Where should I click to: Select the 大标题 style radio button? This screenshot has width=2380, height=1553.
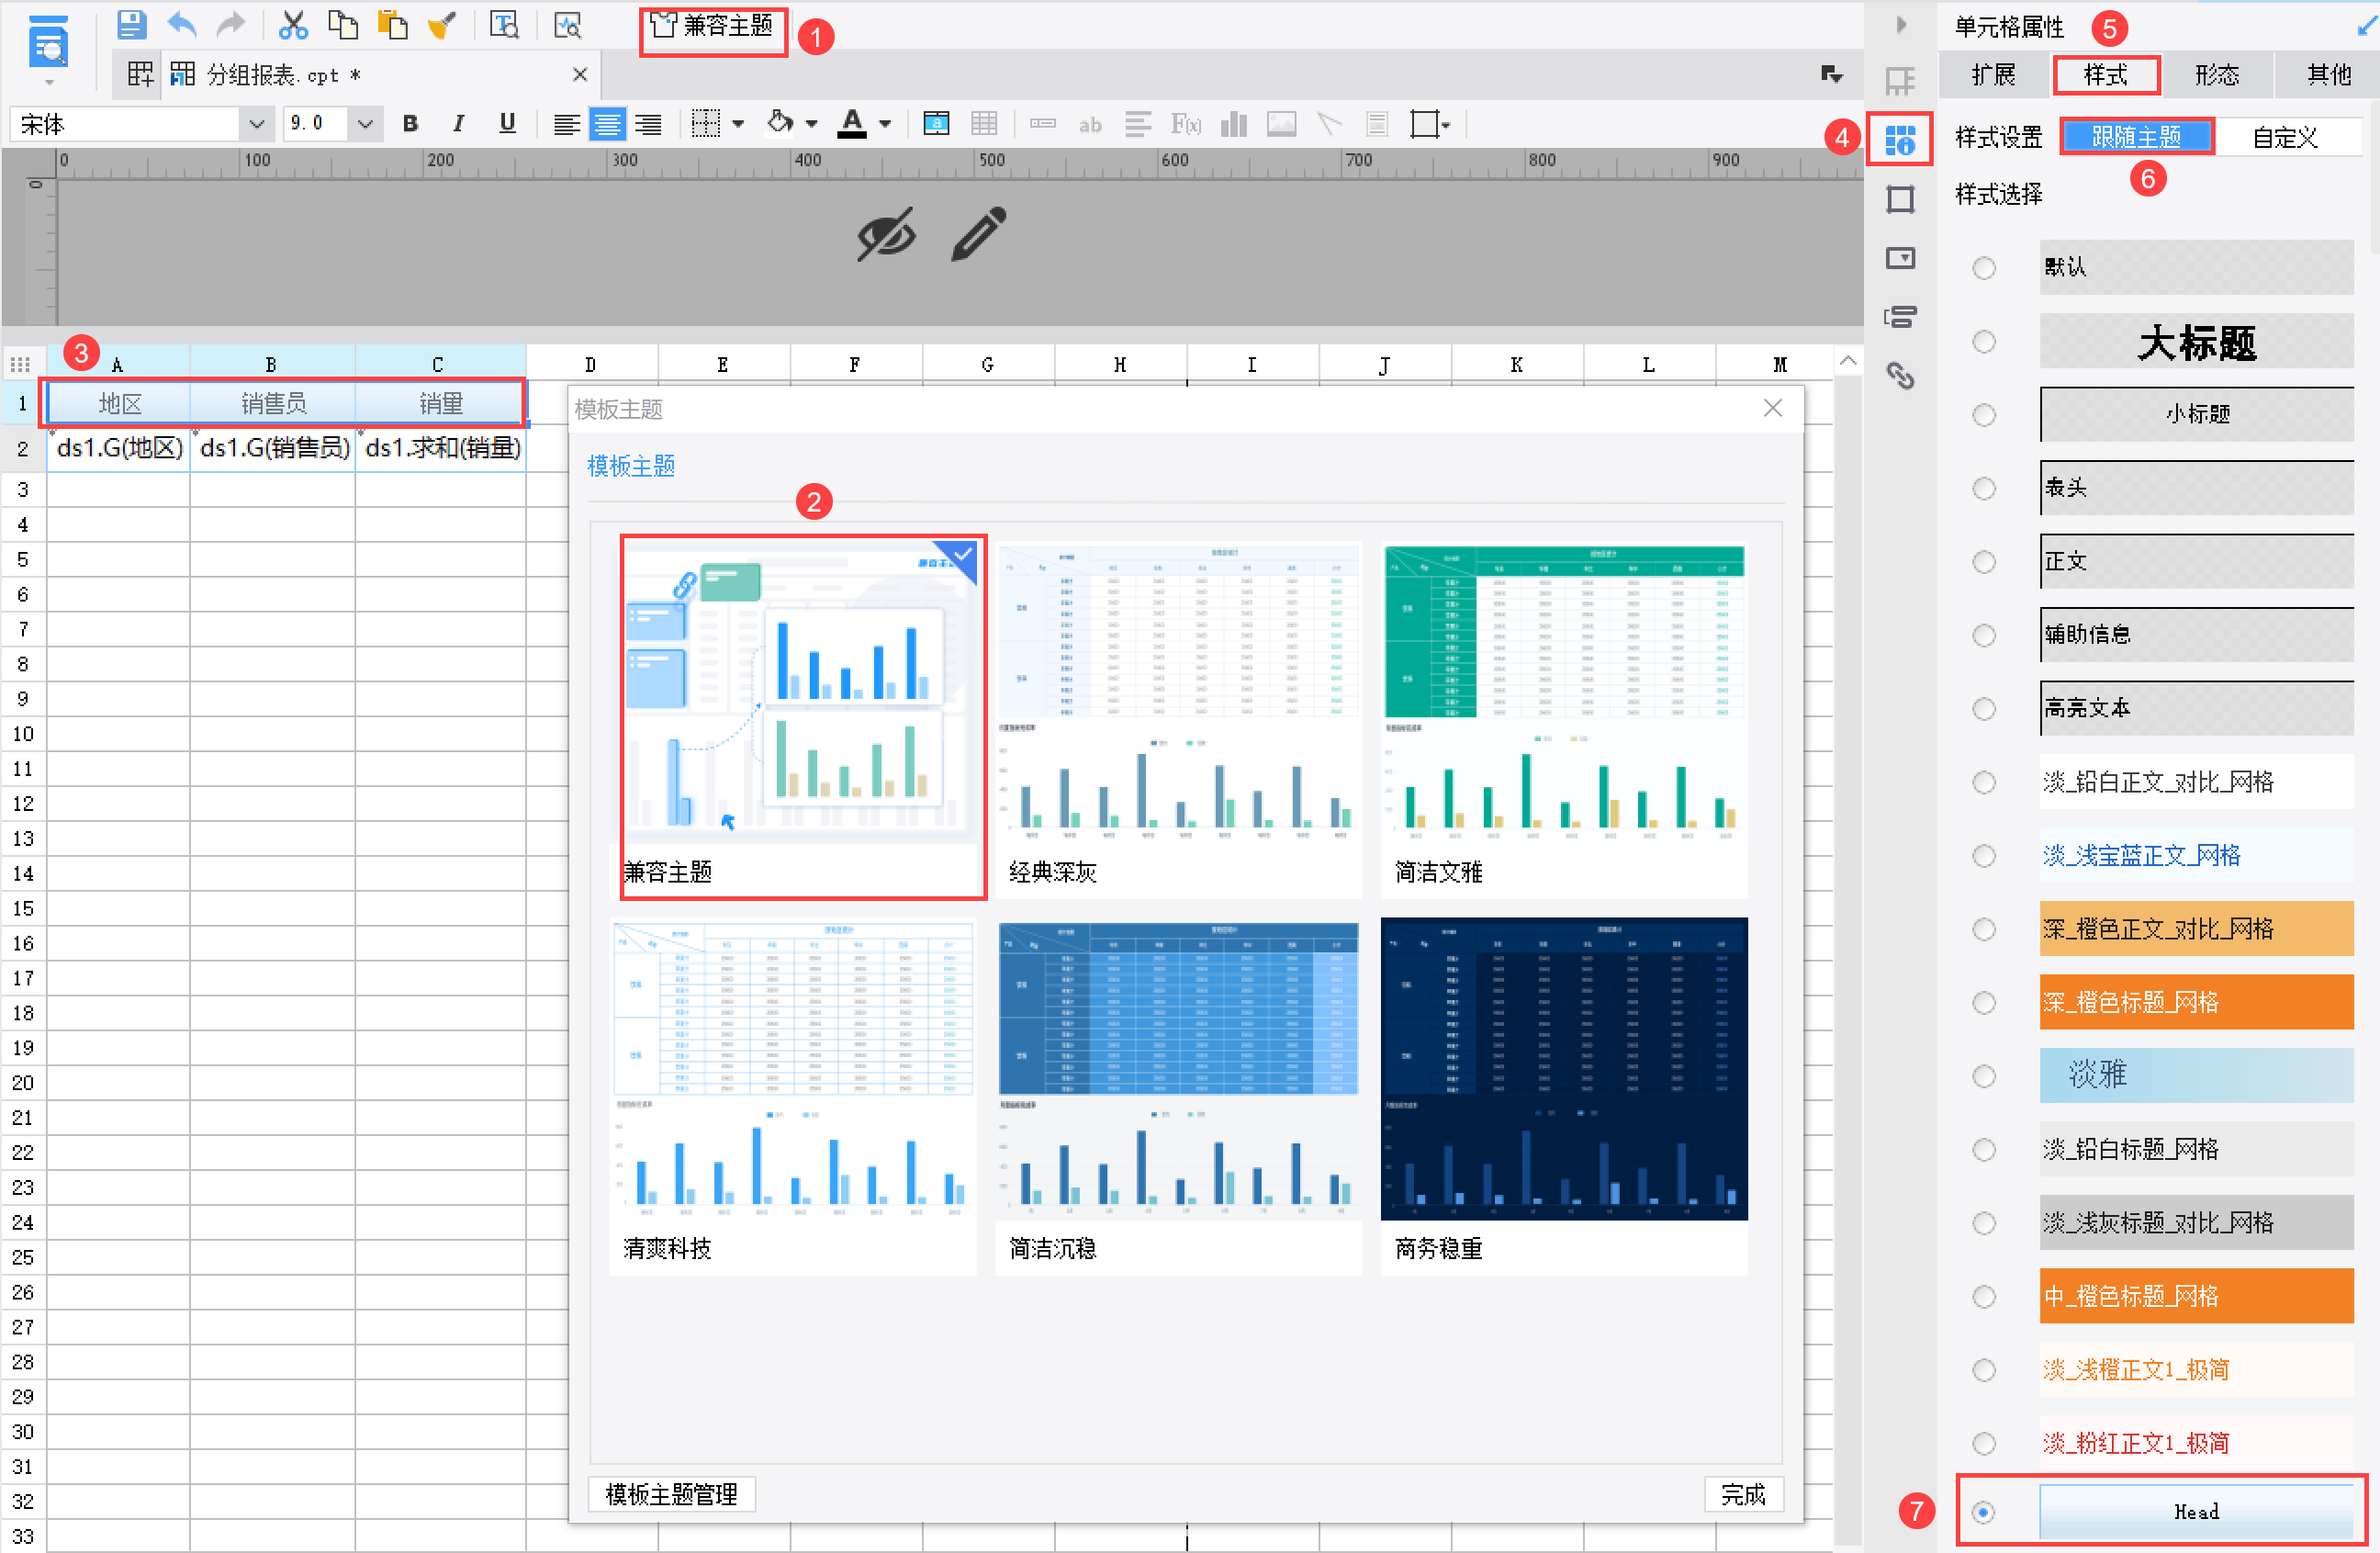click(x=1984, y=342)
